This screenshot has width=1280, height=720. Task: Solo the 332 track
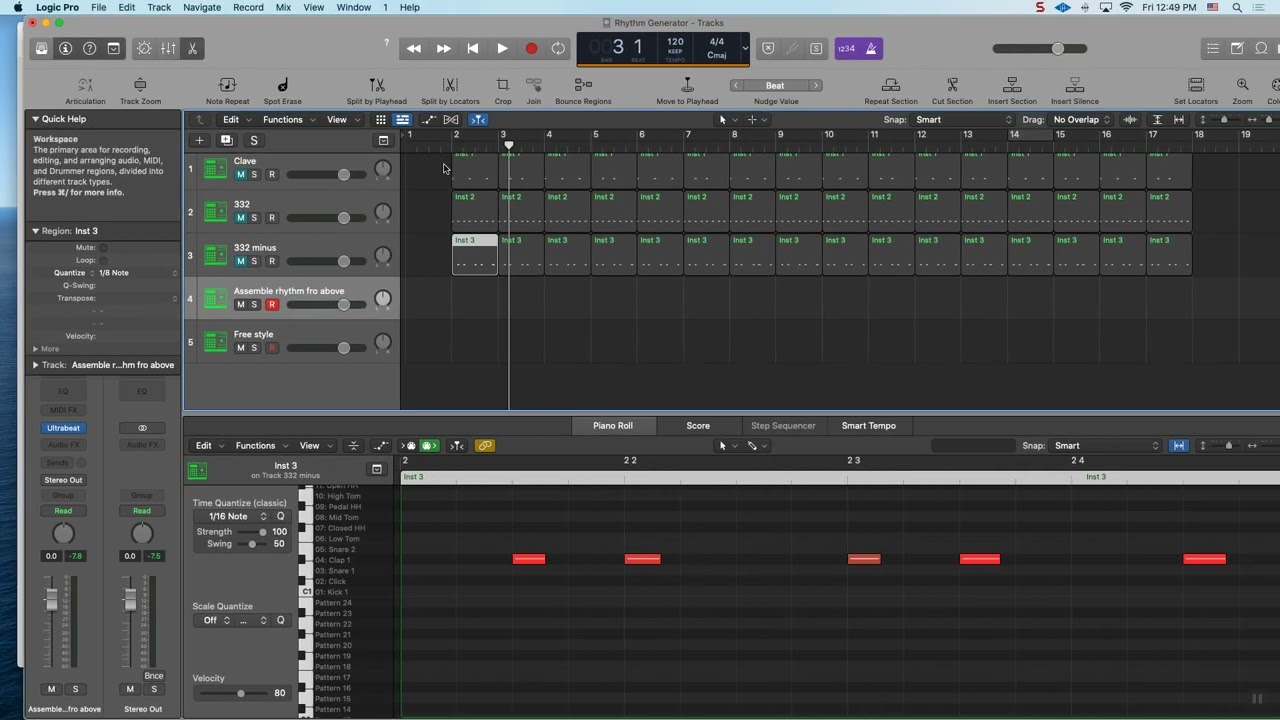point(254,218)
